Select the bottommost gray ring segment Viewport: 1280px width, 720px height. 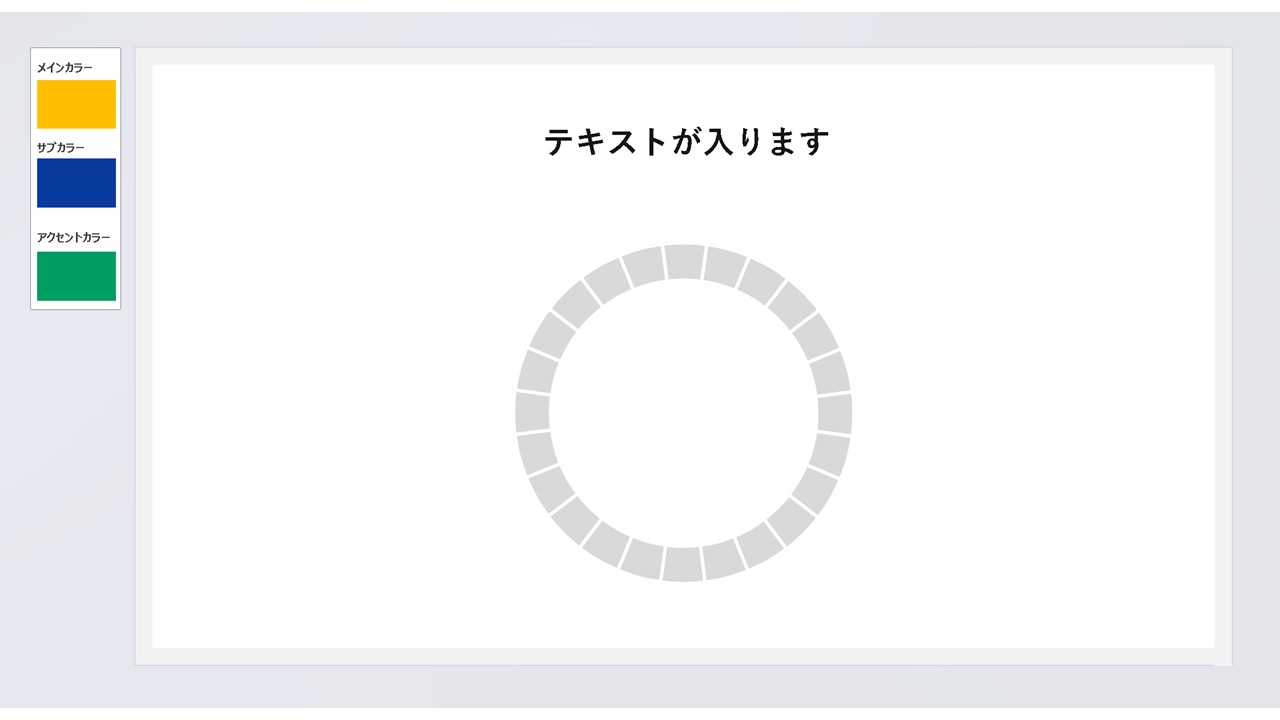point(683,564)
